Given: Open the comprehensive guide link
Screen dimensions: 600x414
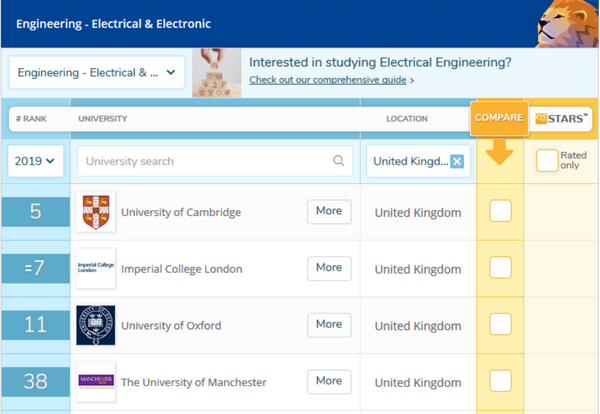Looking at the screenshot, I should (329, 80).
